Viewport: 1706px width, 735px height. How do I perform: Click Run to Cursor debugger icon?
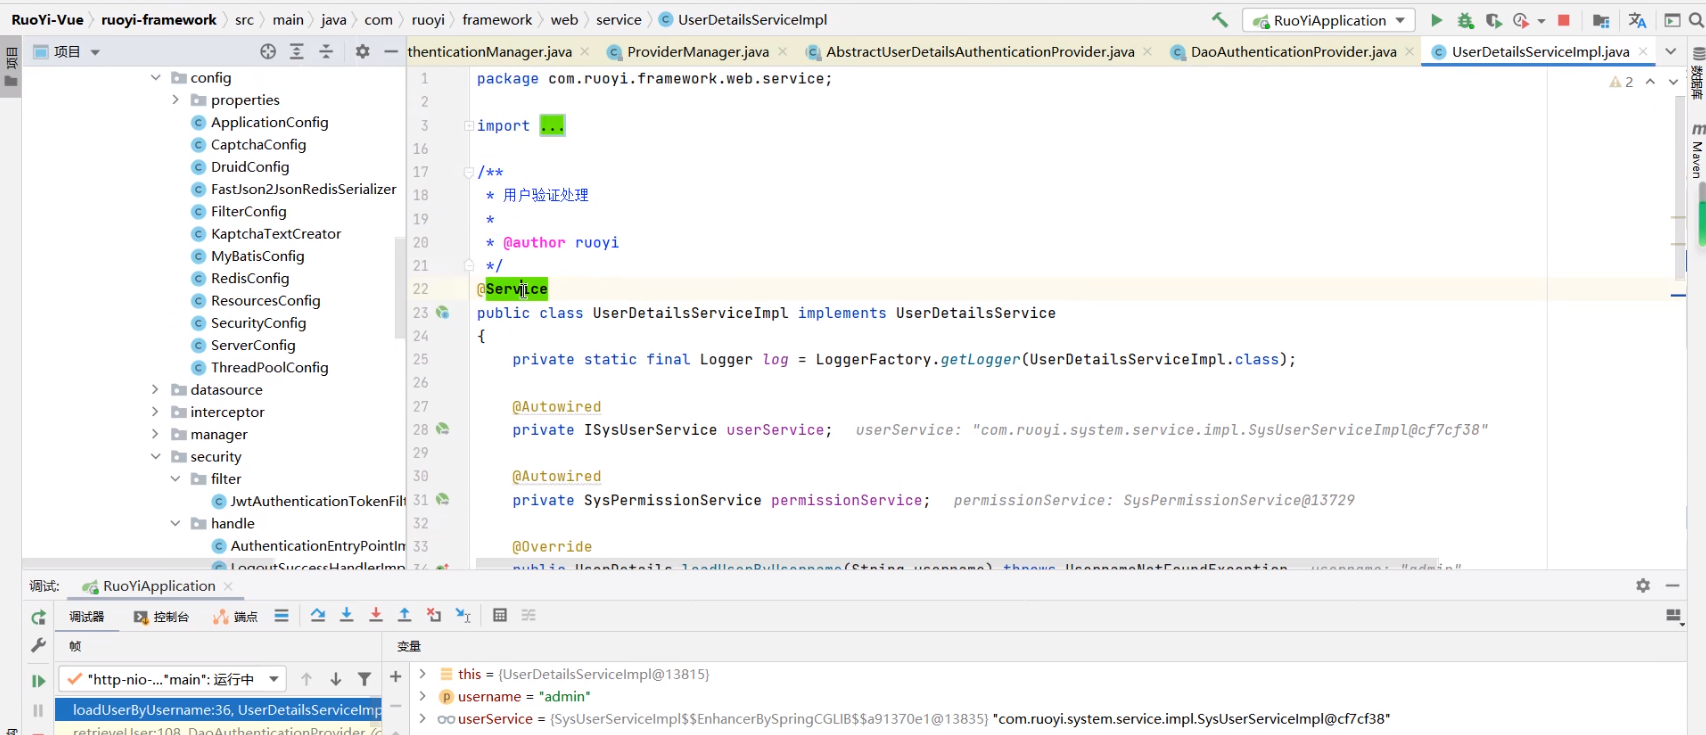coord(463,616)
